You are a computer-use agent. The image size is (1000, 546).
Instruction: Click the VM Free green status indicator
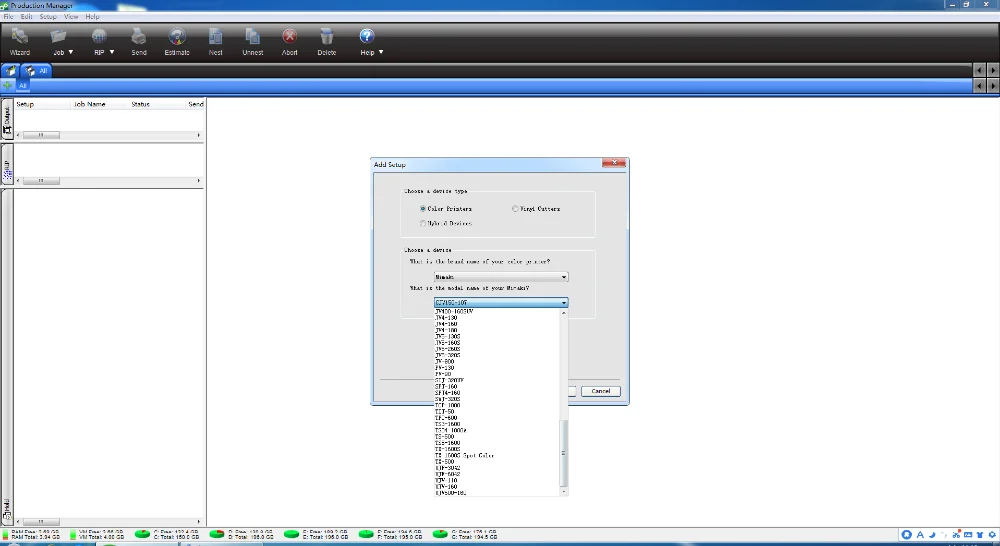[x=73, y=534]
